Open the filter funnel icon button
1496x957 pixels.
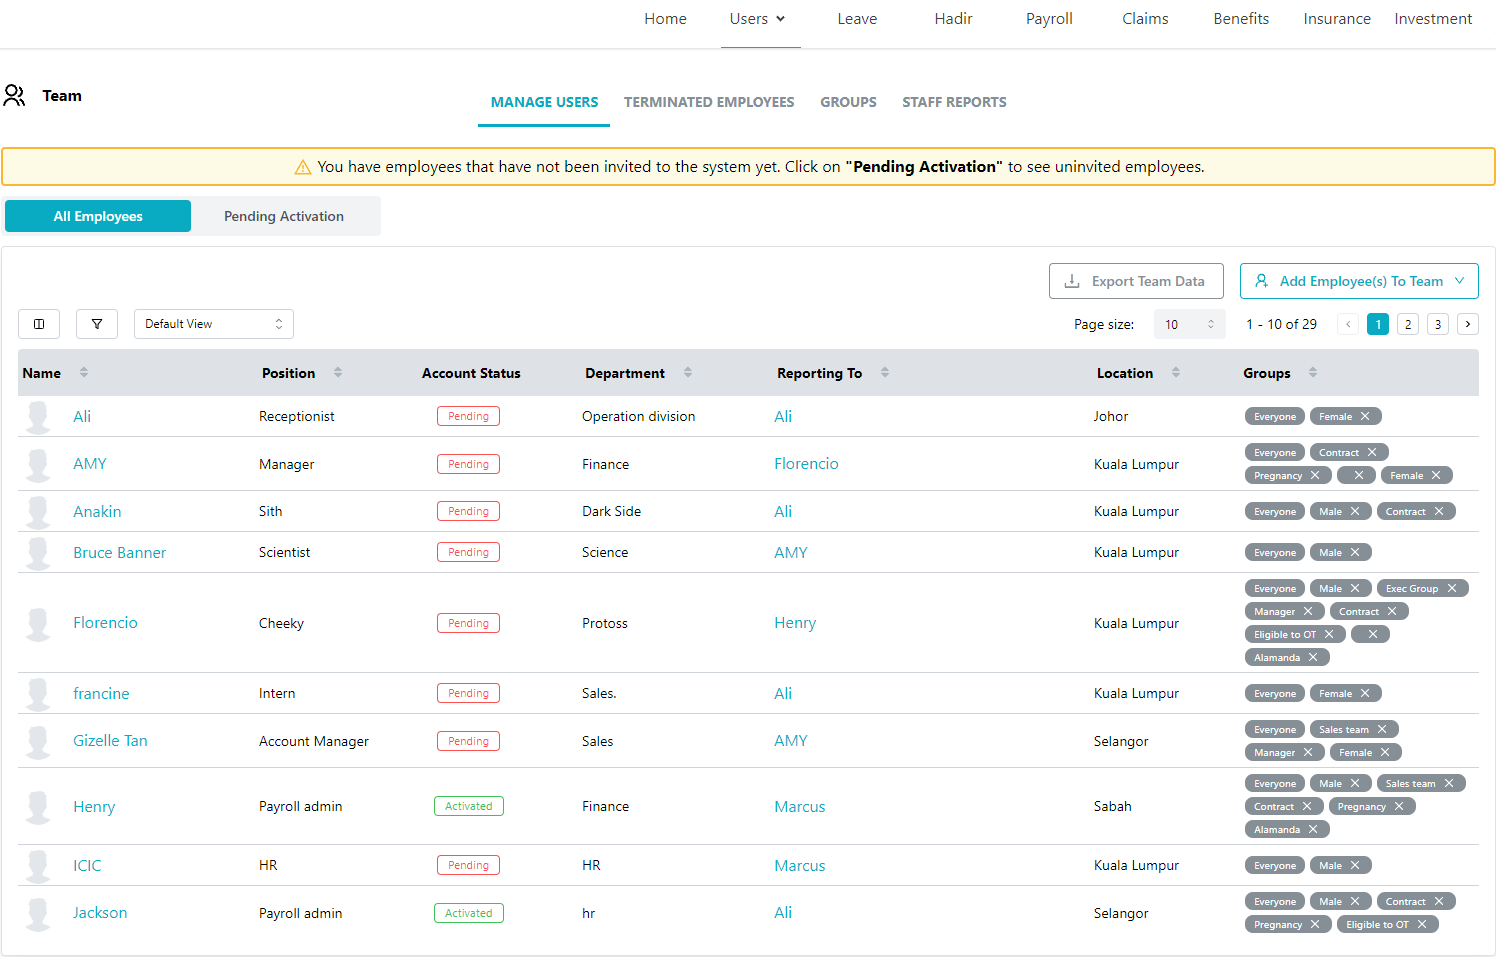tap(97, 324)
